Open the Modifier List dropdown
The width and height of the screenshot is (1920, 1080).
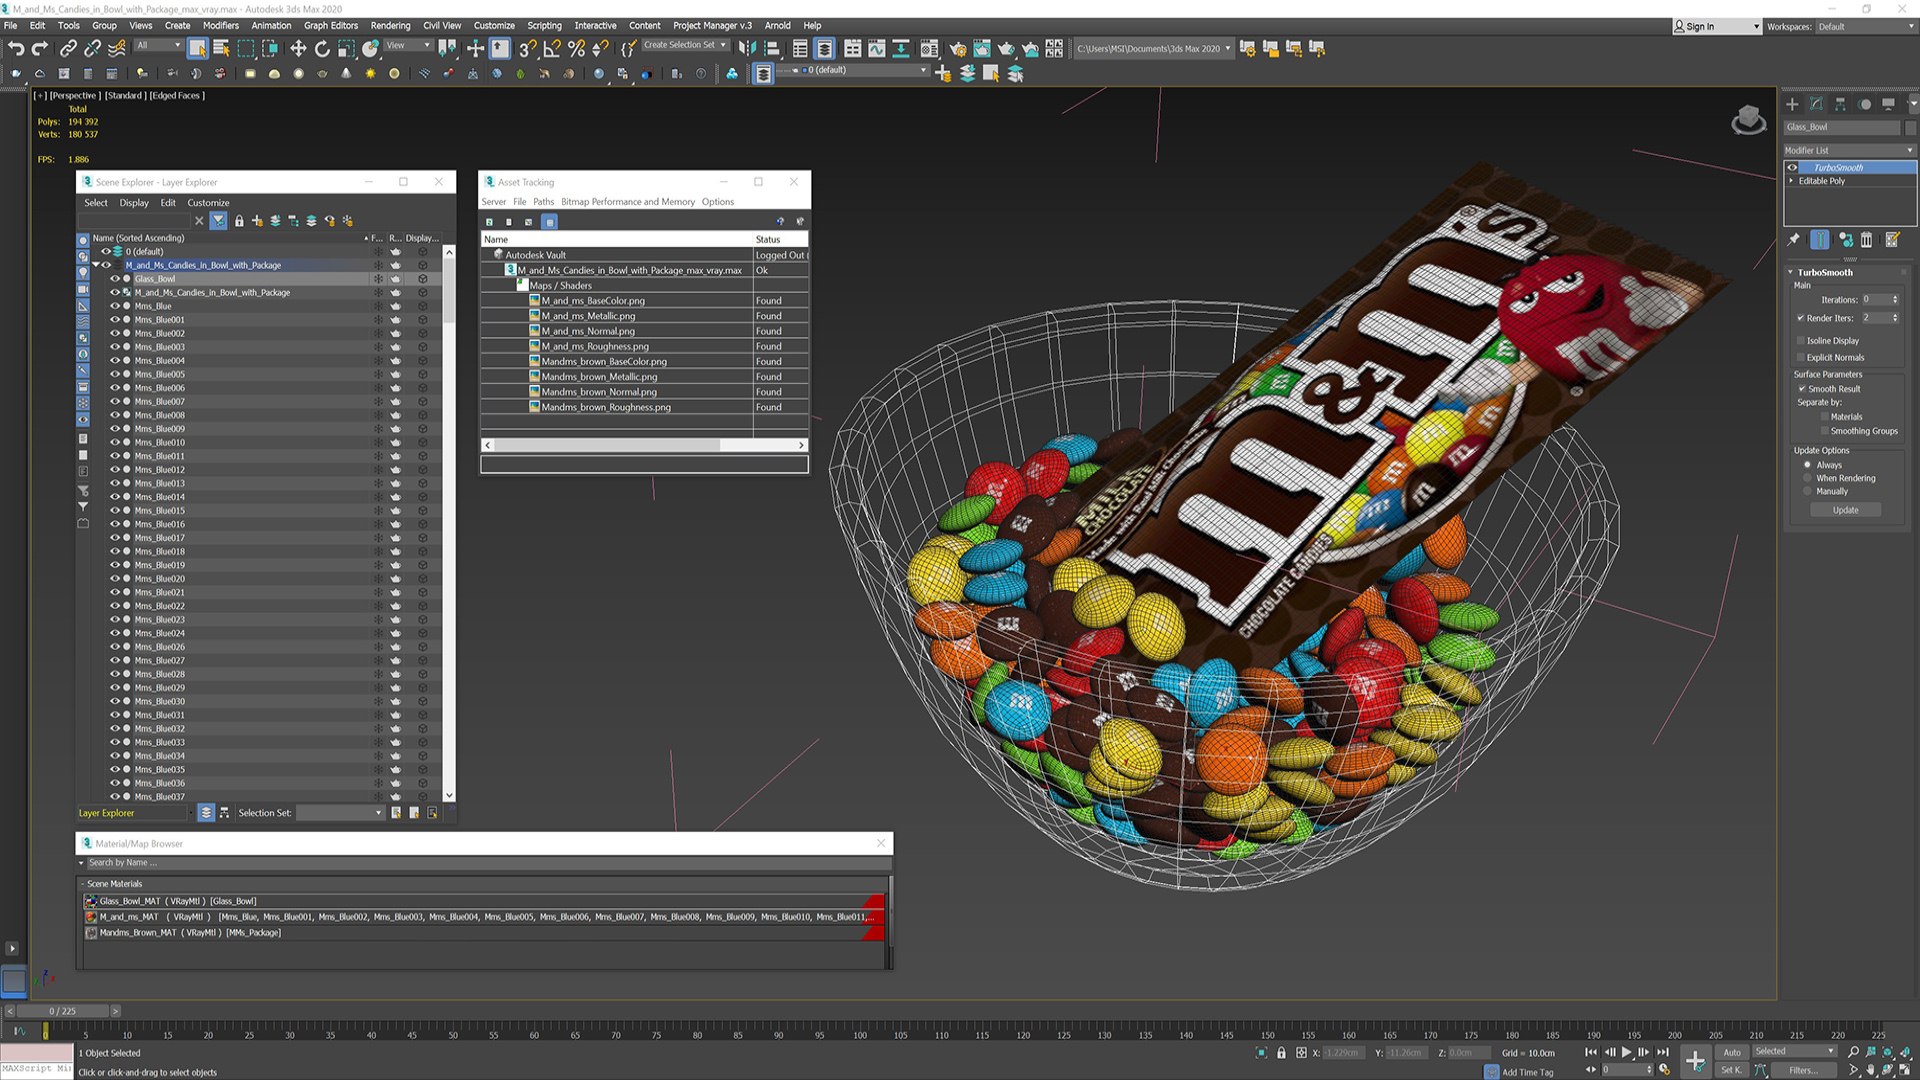(x=1849, y=150)
